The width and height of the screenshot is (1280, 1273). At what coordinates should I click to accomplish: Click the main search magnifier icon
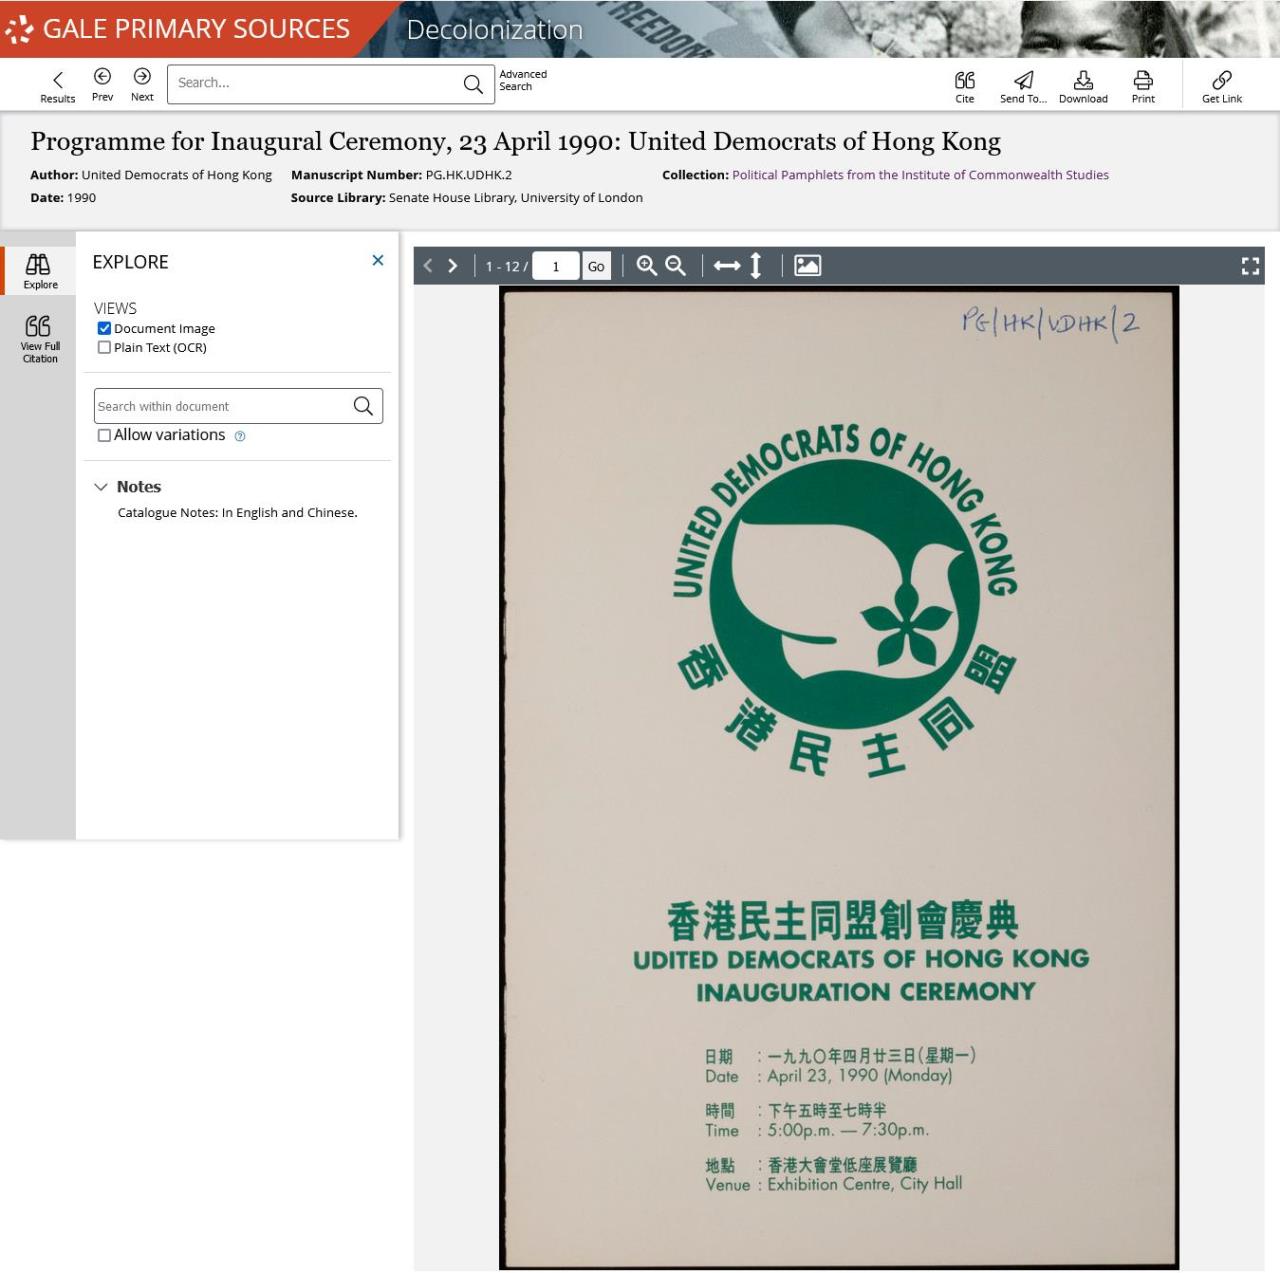(x=473, y=84)
